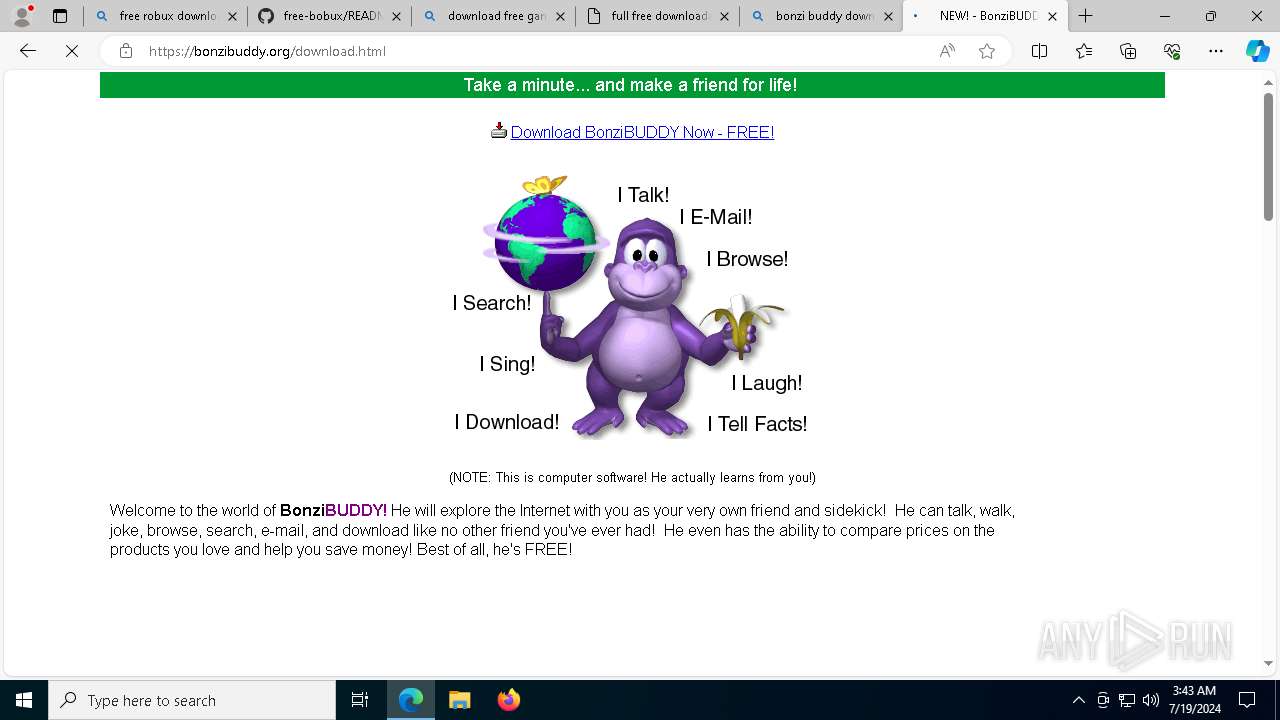Viewport: 1280px width, 720px height.
Task: Open Collections panel
Action: pyautogui.click(x=1128, y=51)
